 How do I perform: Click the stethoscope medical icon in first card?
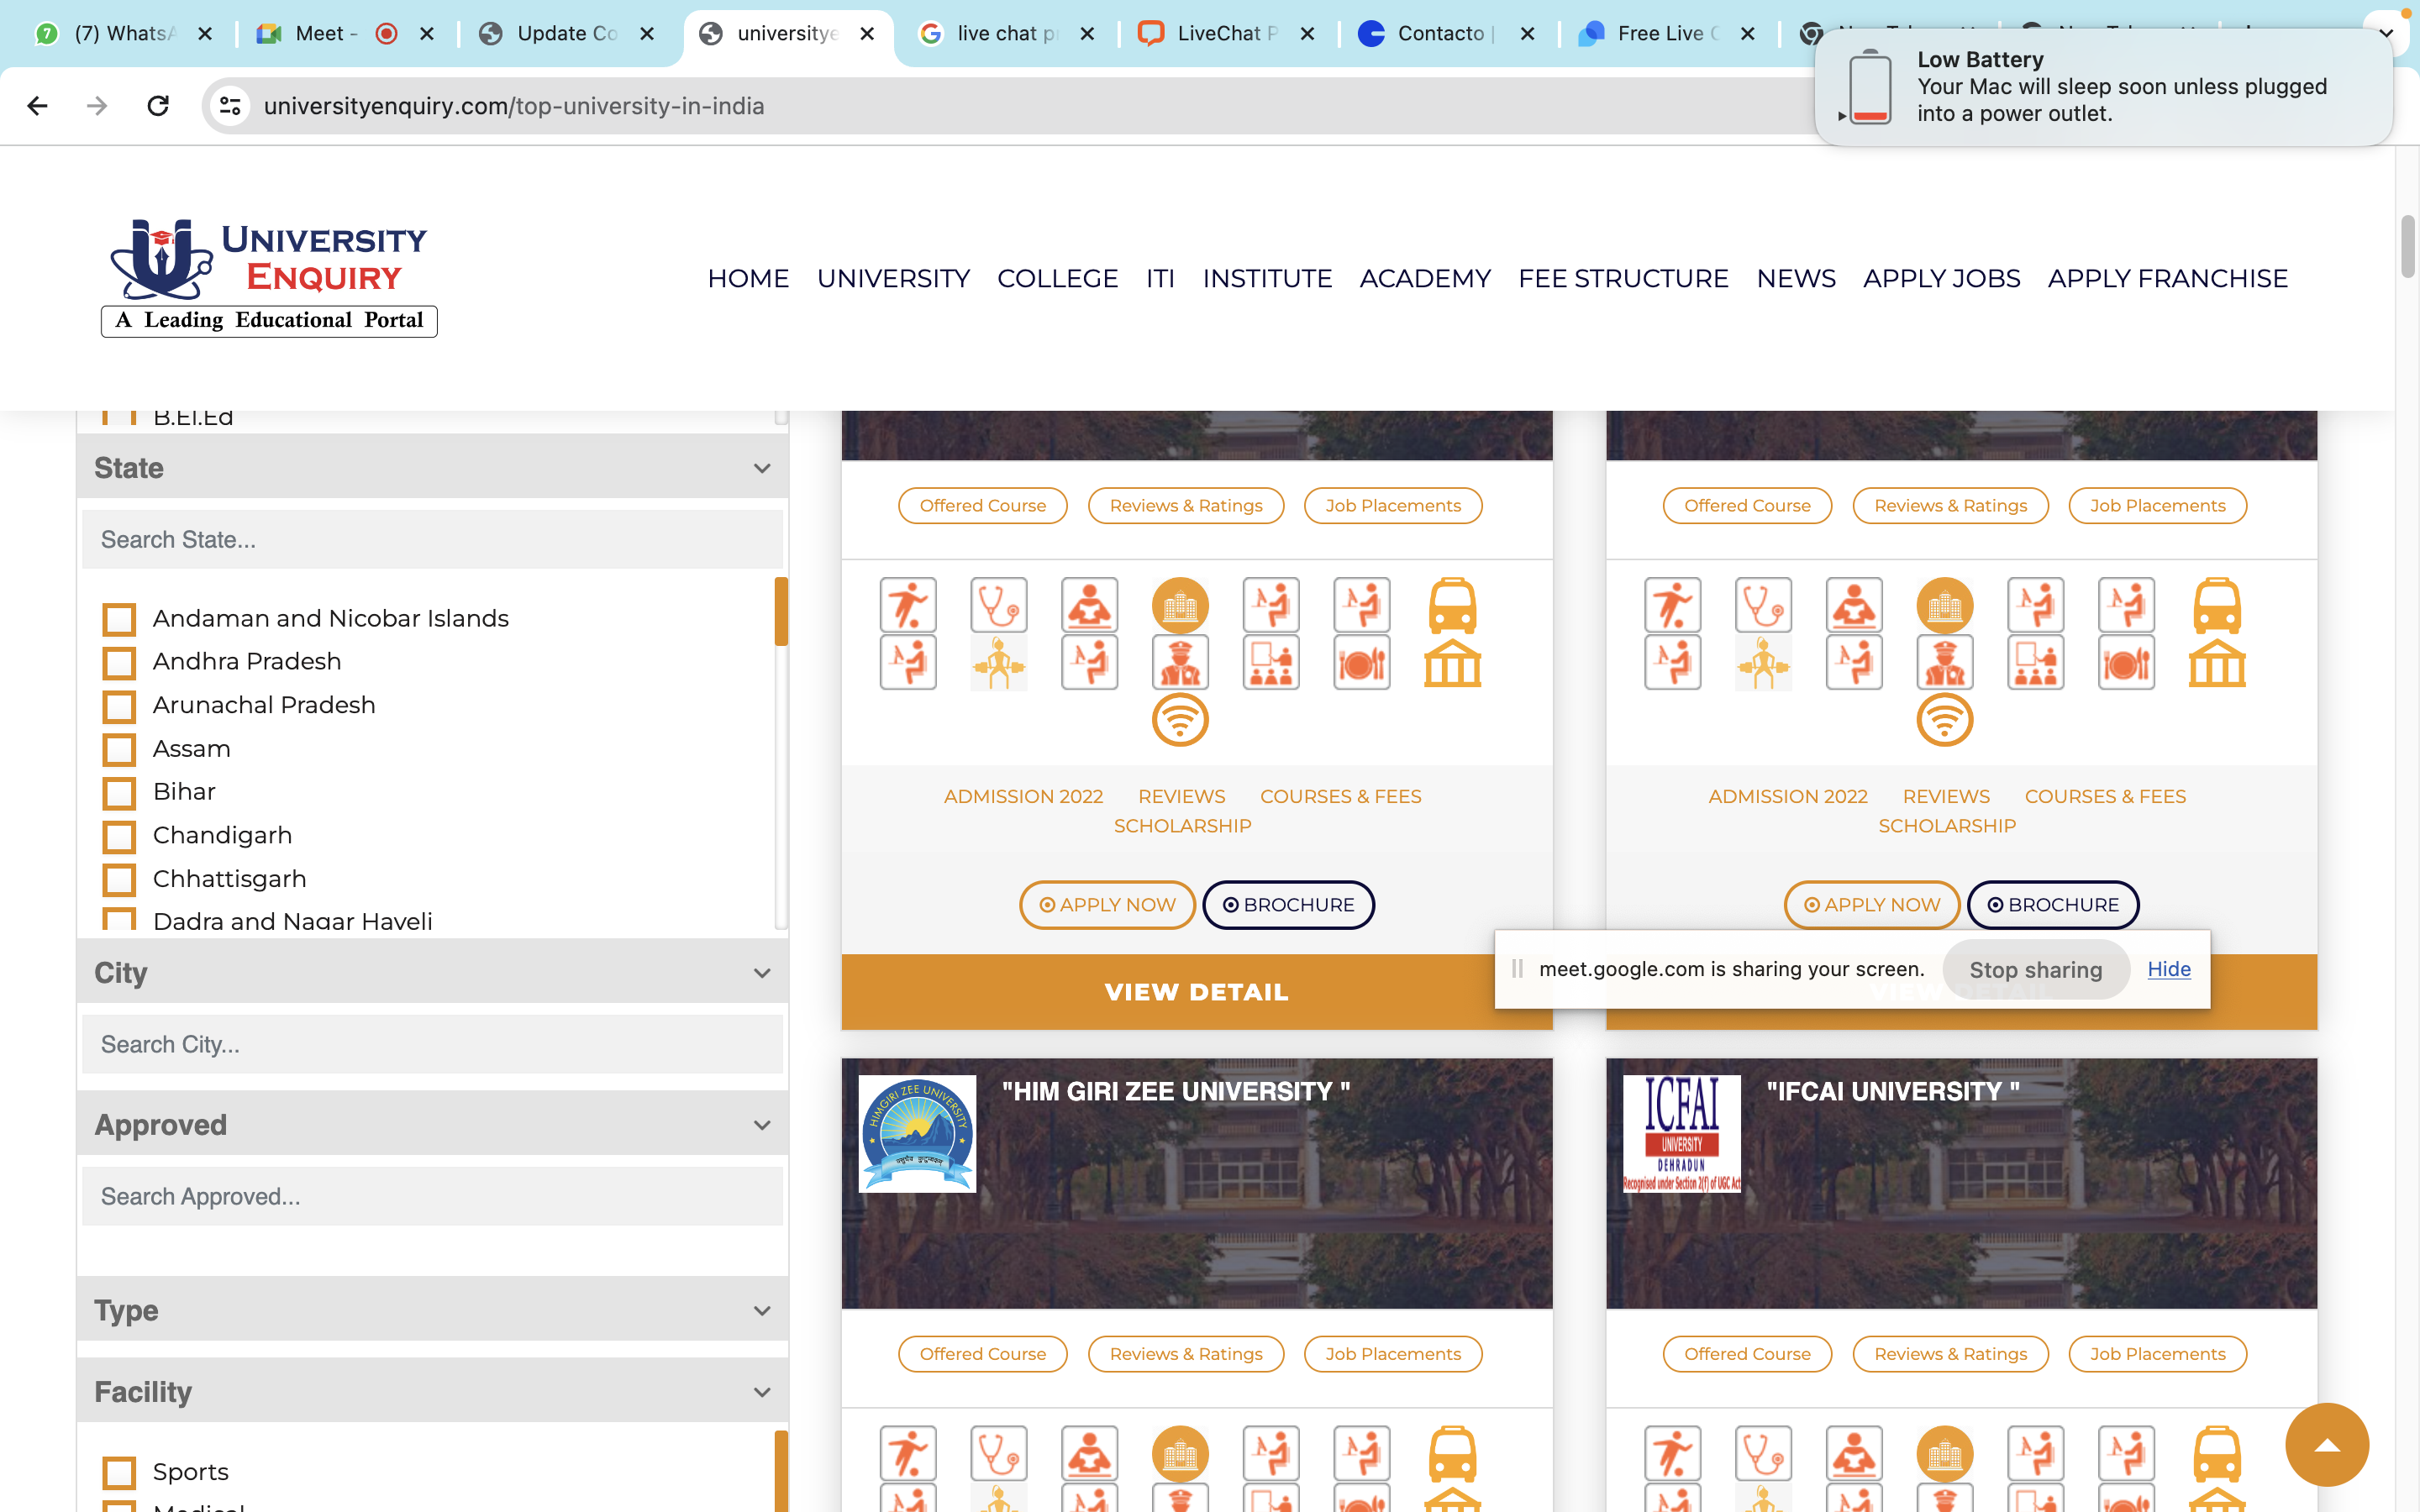click(x=998, y=605)
